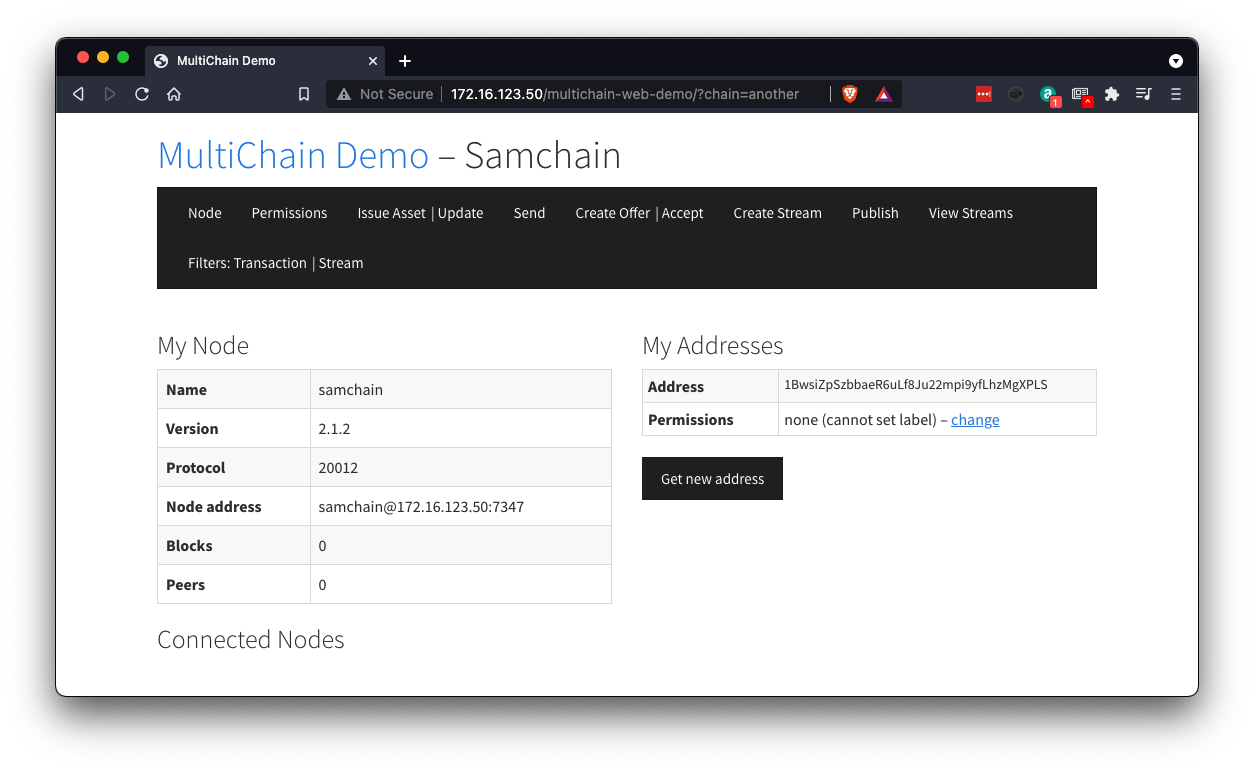Open the Stream filters page
This screenshot has width=1254, height=770.
pyautogui.click(x=341, y=263)
